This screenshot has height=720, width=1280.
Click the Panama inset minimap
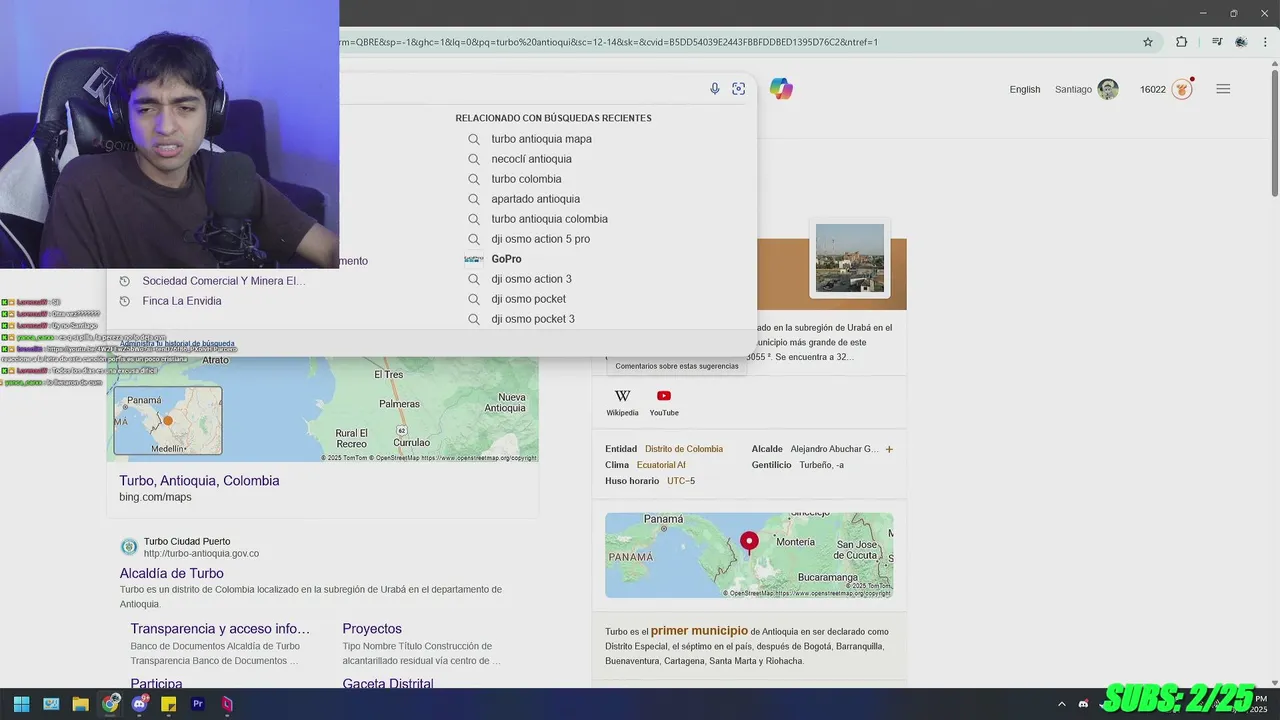click(x=168, y=421)
